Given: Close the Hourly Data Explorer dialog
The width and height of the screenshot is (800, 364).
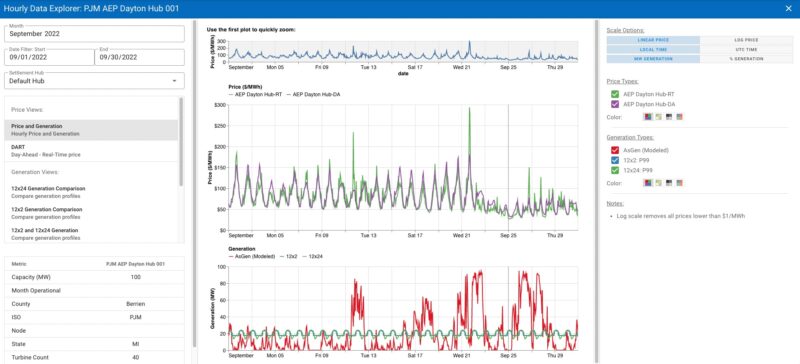Looking at the screenshot, I should [x=788, y=9].
